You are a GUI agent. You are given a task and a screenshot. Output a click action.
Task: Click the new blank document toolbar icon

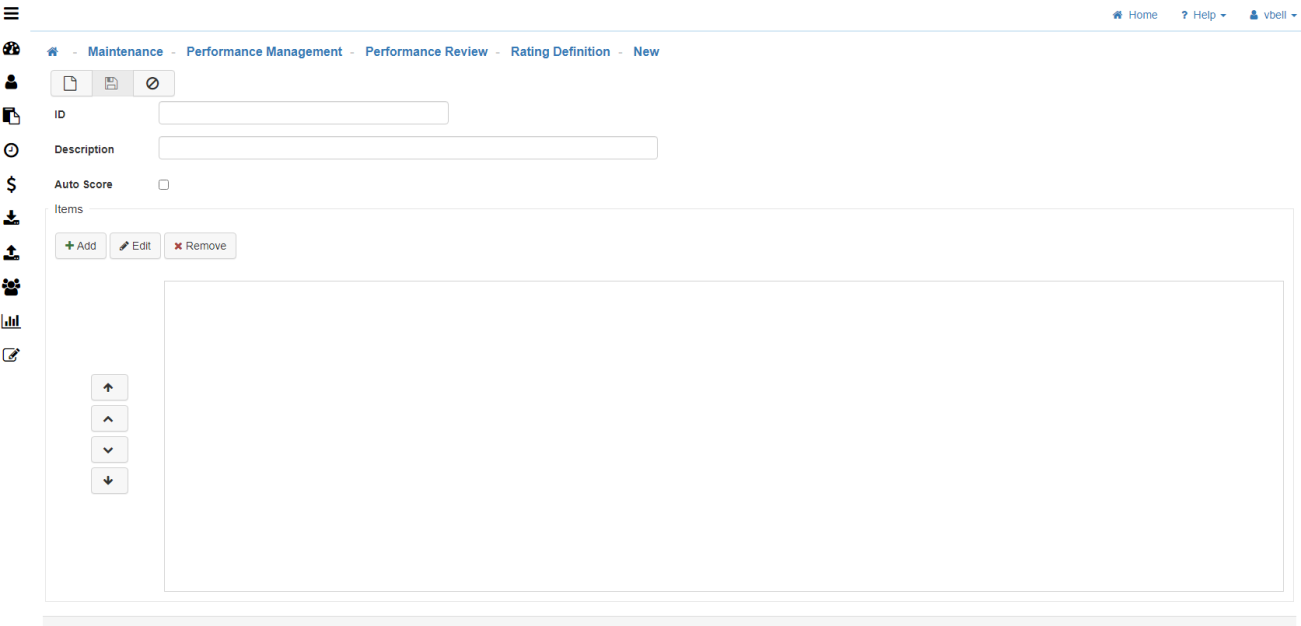tap(71, 84)
